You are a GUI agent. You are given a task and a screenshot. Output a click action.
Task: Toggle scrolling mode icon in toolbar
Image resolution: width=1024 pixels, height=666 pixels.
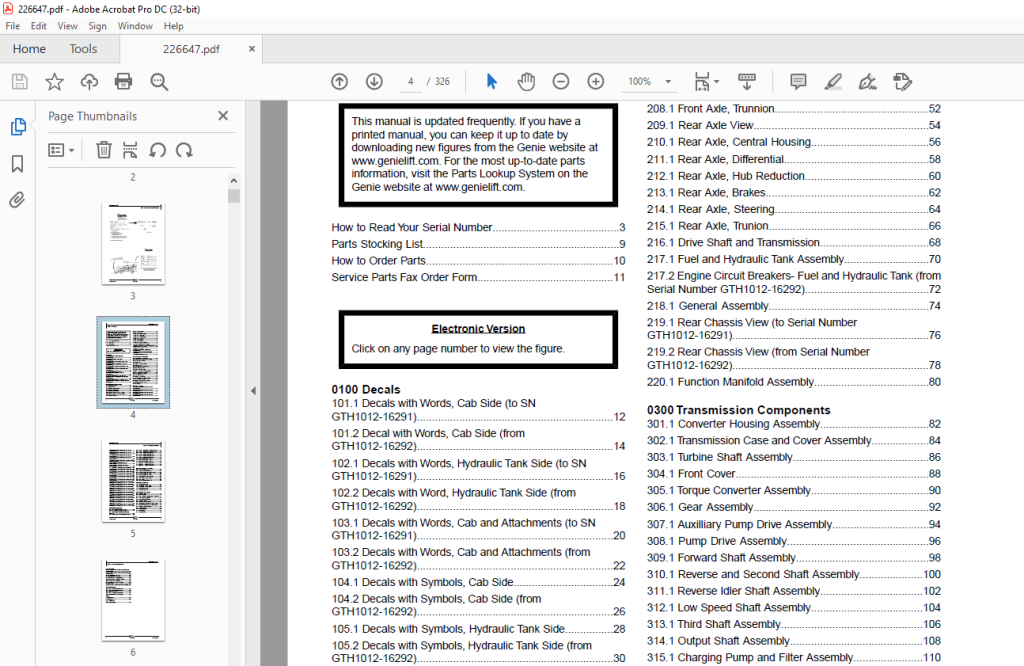click(747, 82)
